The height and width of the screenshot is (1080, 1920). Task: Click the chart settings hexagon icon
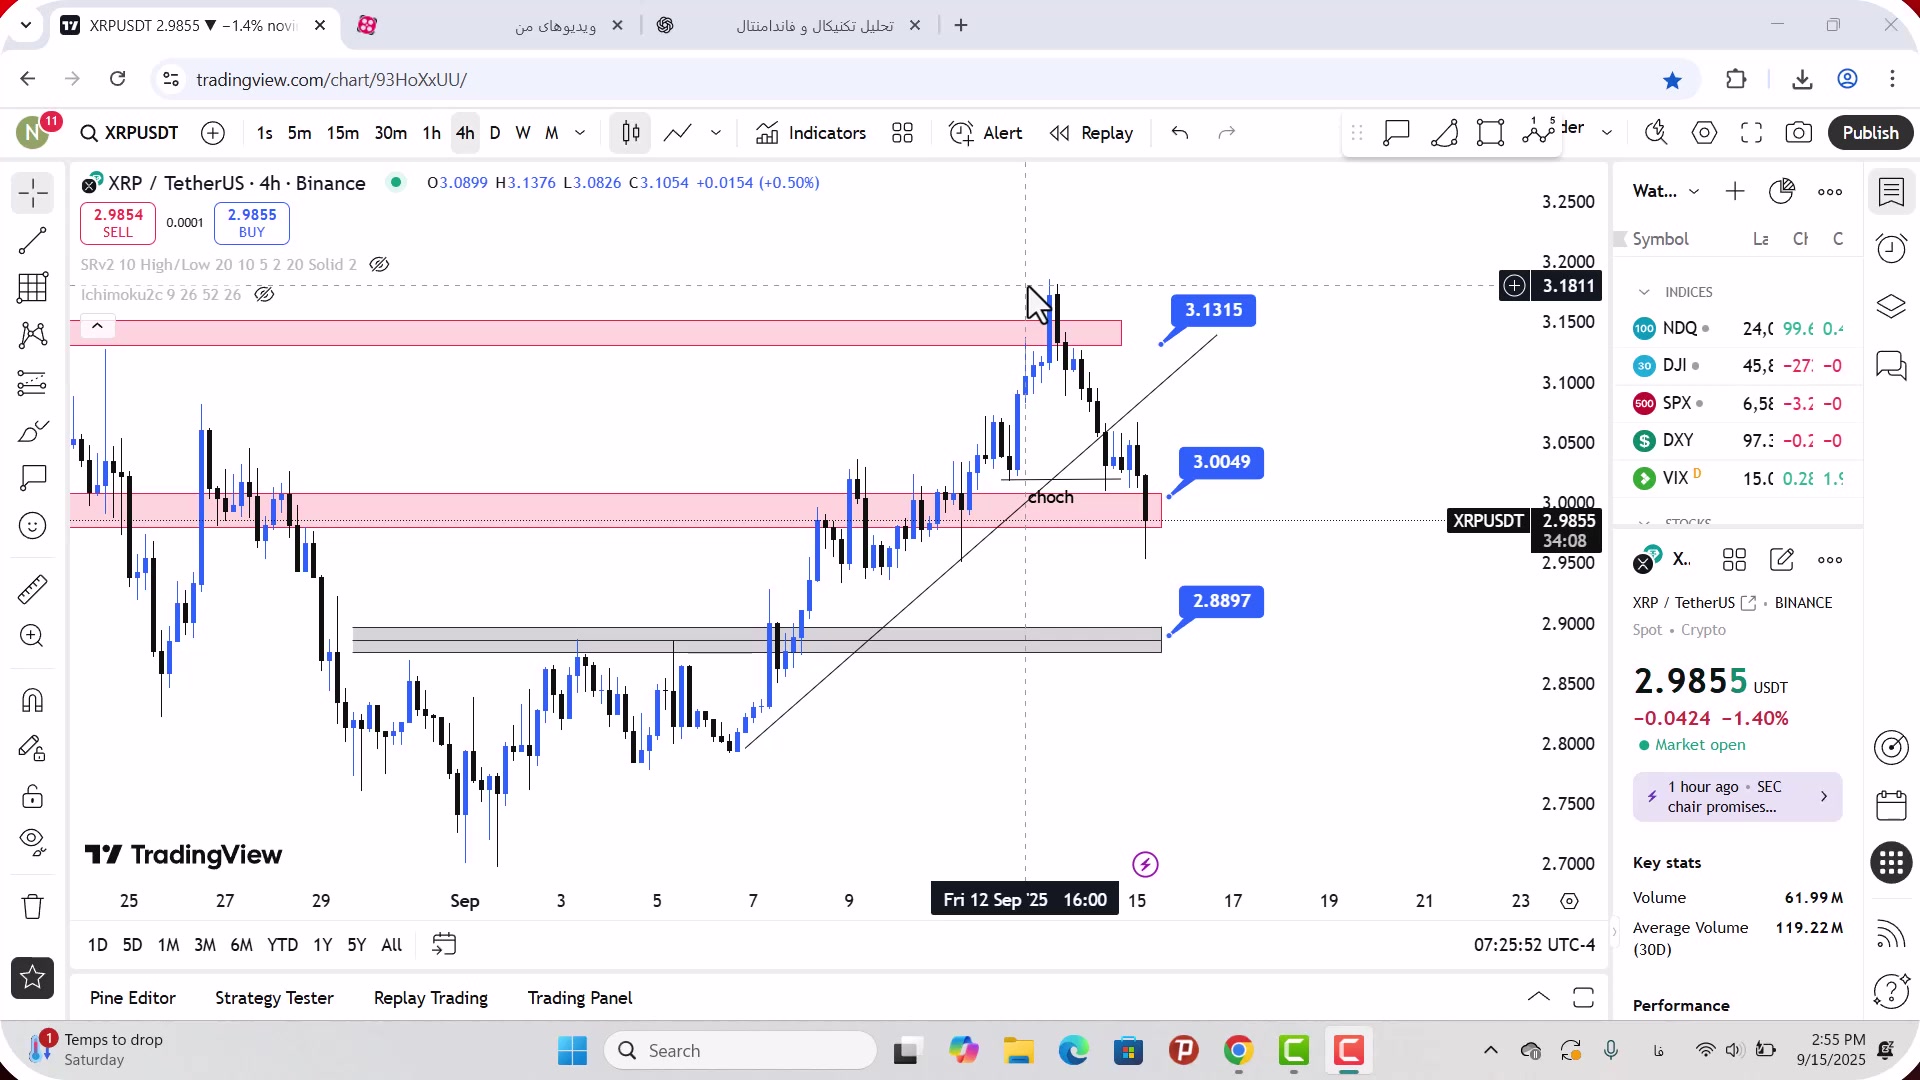tap(1704, 133)
